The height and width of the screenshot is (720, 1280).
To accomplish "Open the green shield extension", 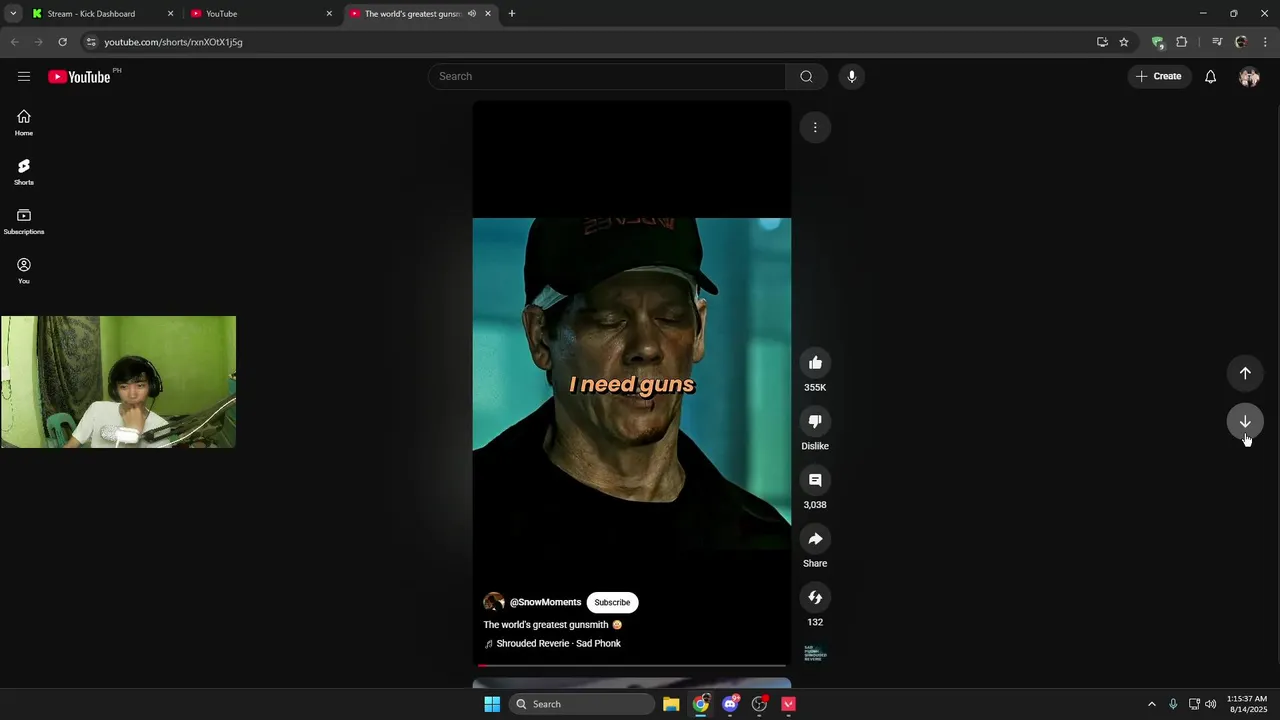I will [x=1158, y=42].
